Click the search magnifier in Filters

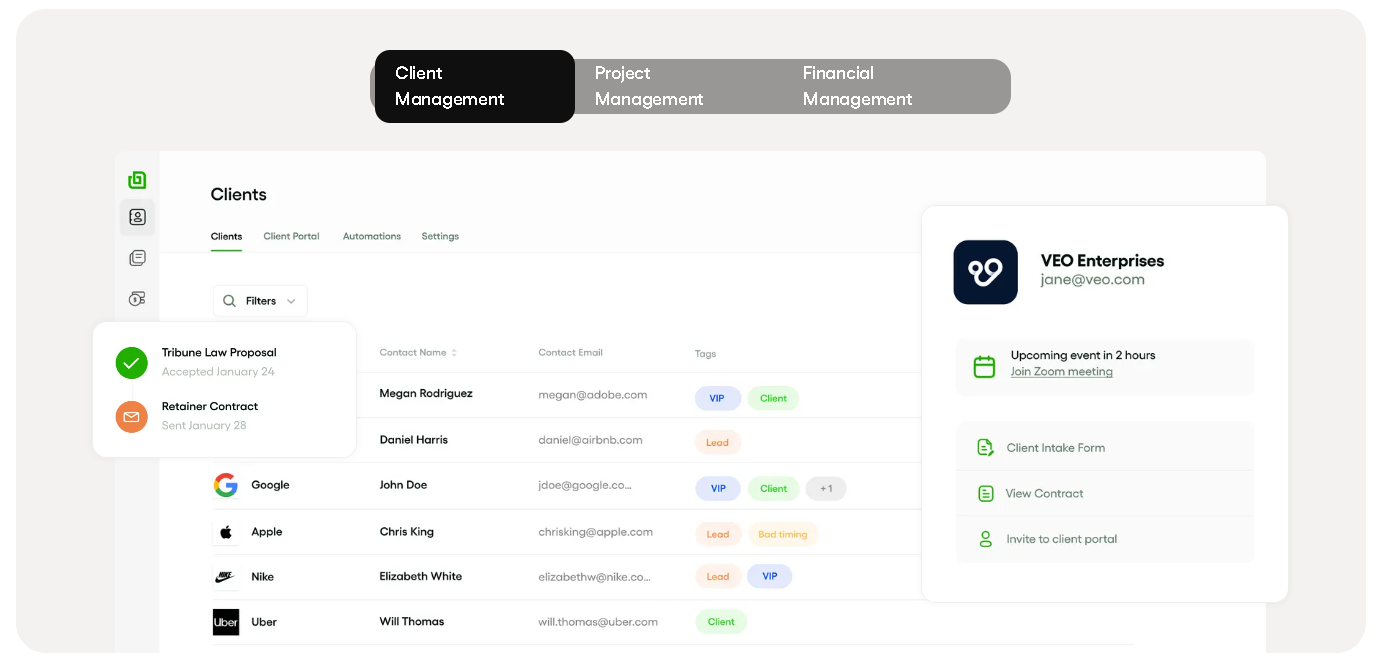(229, 301)
